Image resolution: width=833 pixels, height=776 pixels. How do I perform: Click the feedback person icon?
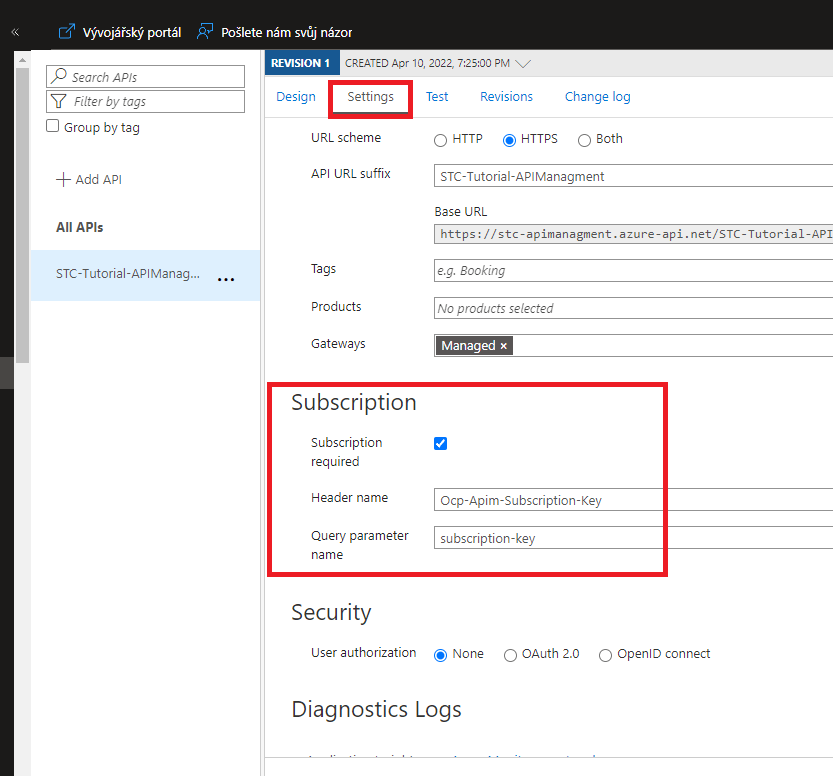click(x=205, y=32)
